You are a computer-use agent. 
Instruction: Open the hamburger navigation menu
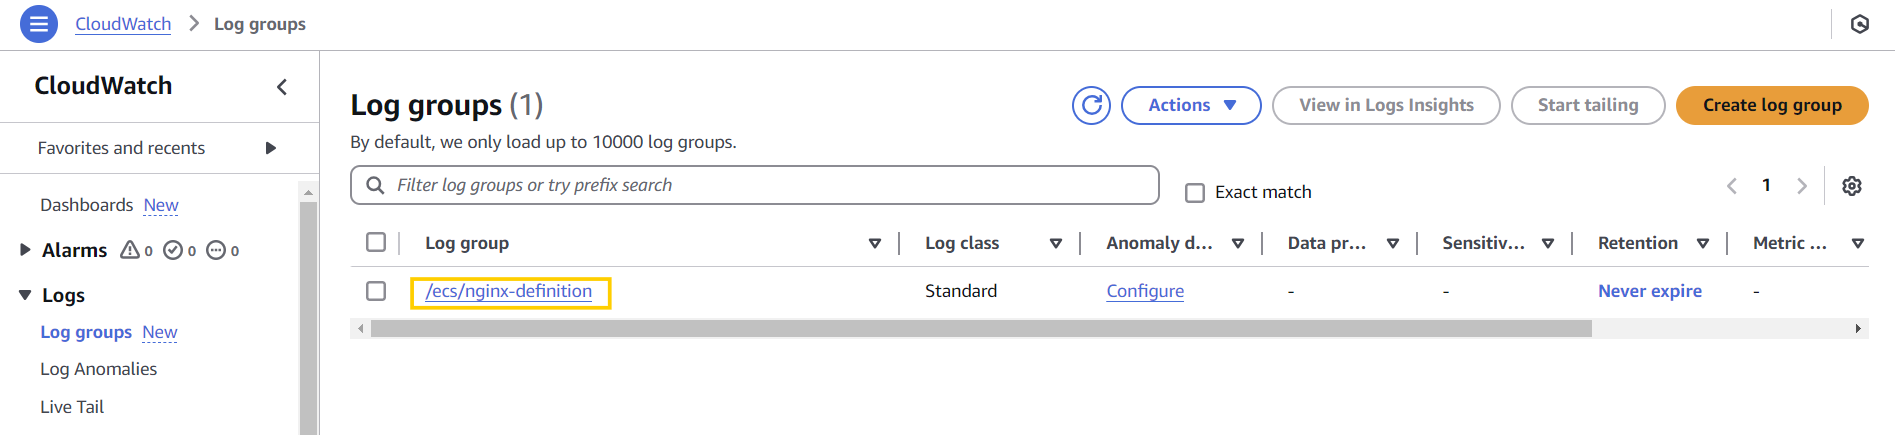point(38,24)
